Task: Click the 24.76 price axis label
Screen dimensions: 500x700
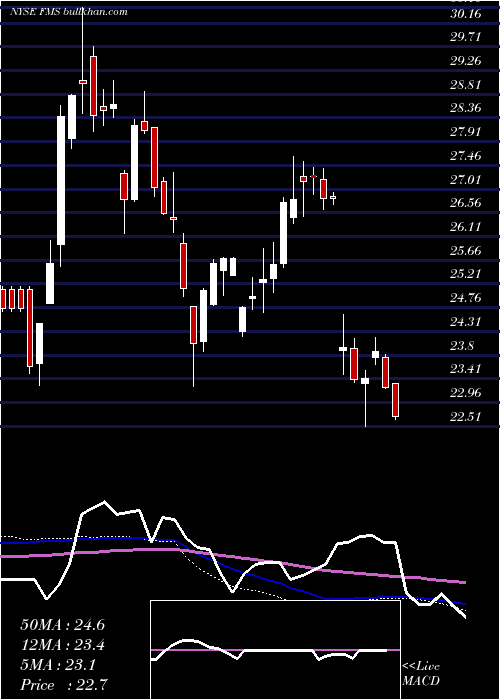Action: tap(466, 297)
